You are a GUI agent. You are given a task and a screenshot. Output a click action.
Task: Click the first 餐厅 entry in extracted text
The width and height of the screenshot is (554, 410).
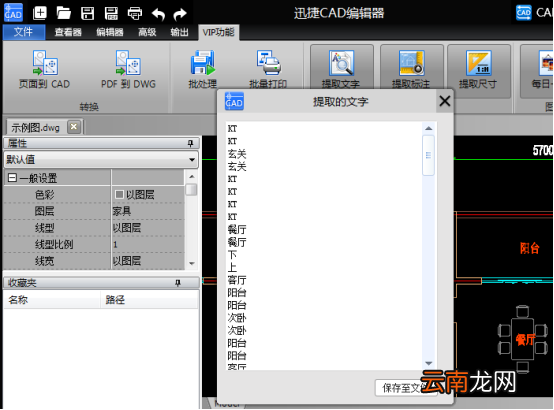pos(237,230)
